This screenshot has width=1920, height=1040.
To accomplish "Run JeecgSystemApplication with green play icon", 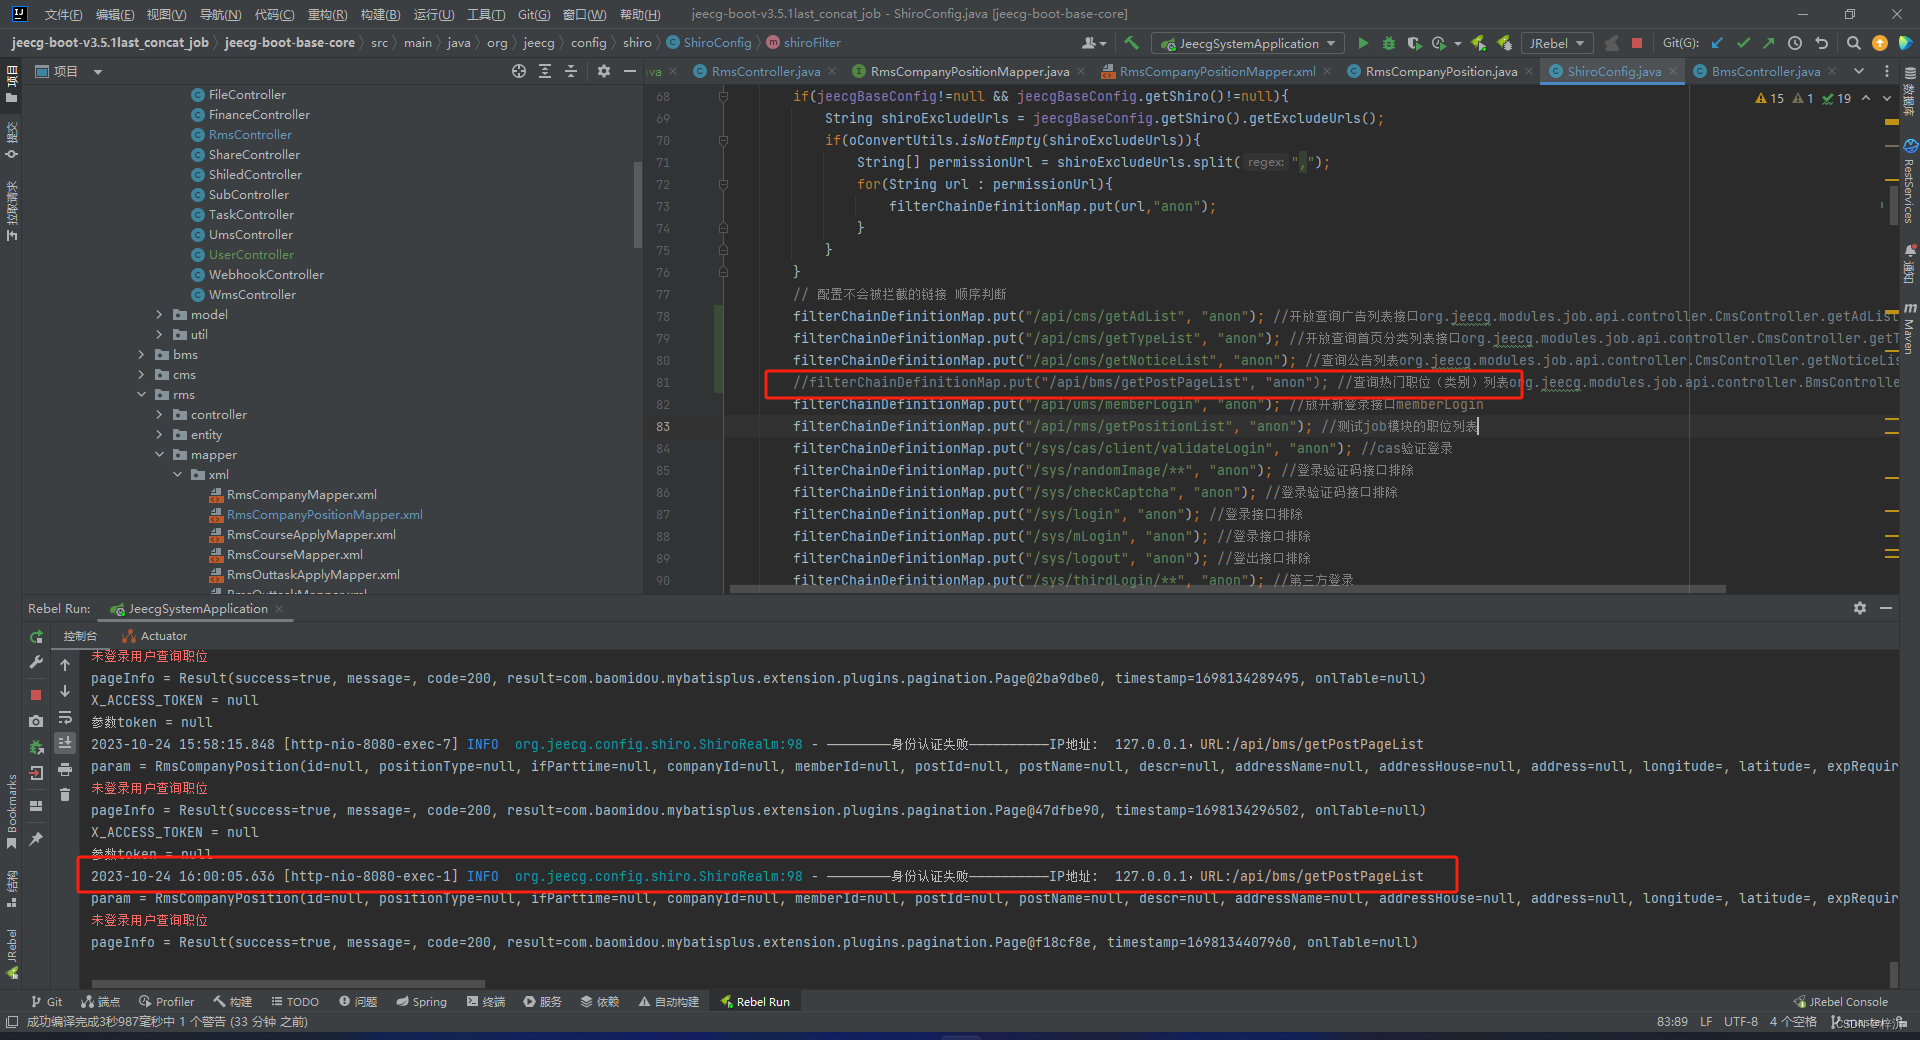I will tap(1363, 43).
